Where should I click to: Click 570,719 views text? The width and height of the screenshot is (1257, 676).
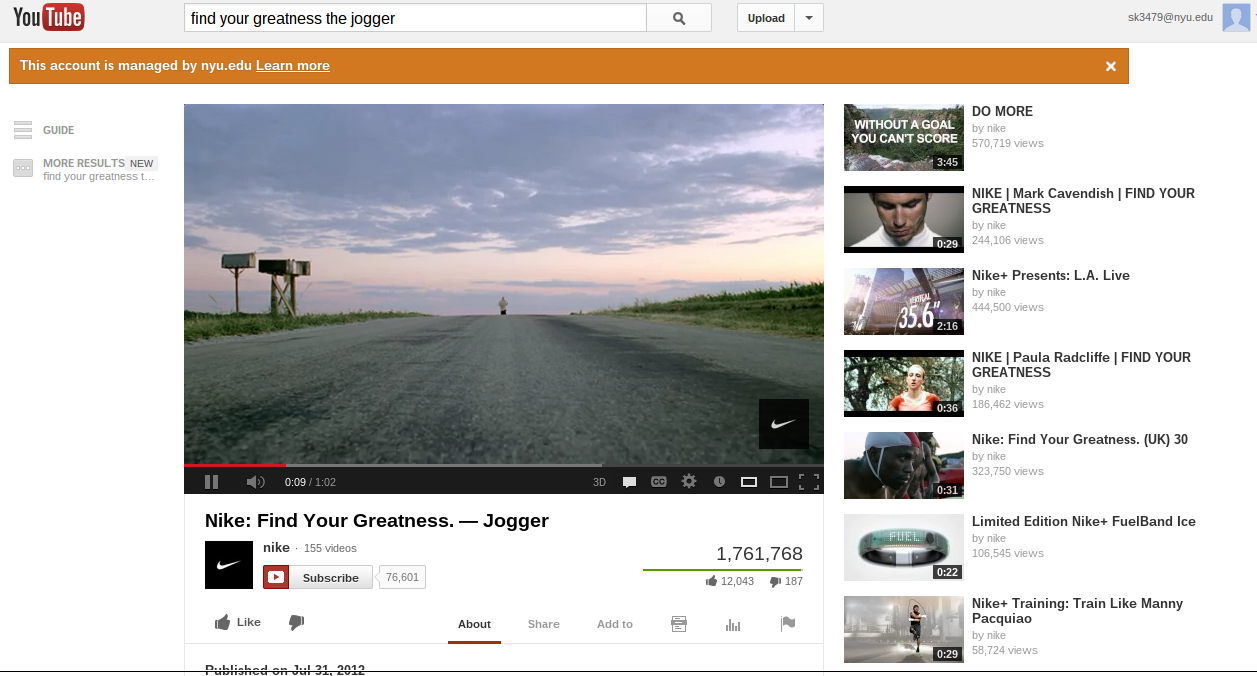(1007, 143)
